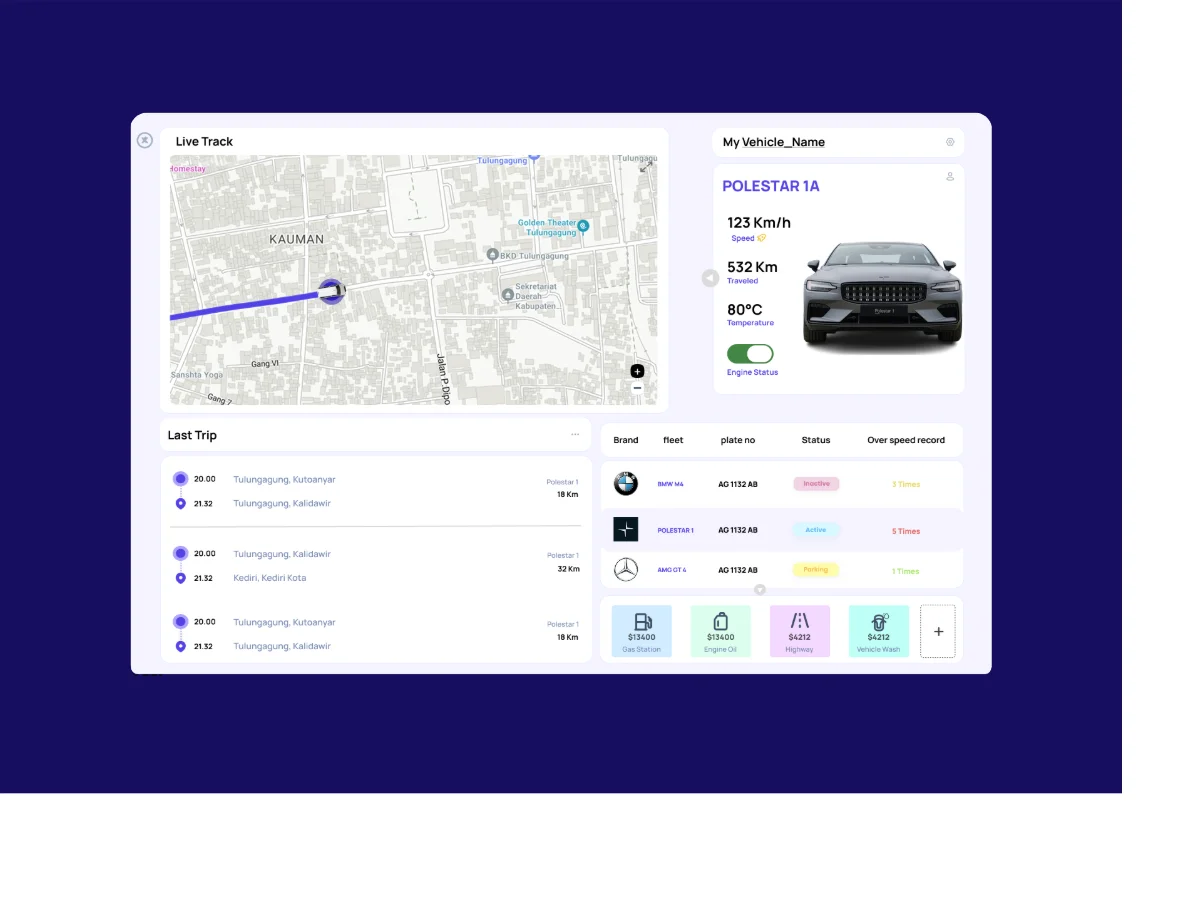Click the 3 Times over speed value

click(x=906, y=484)
